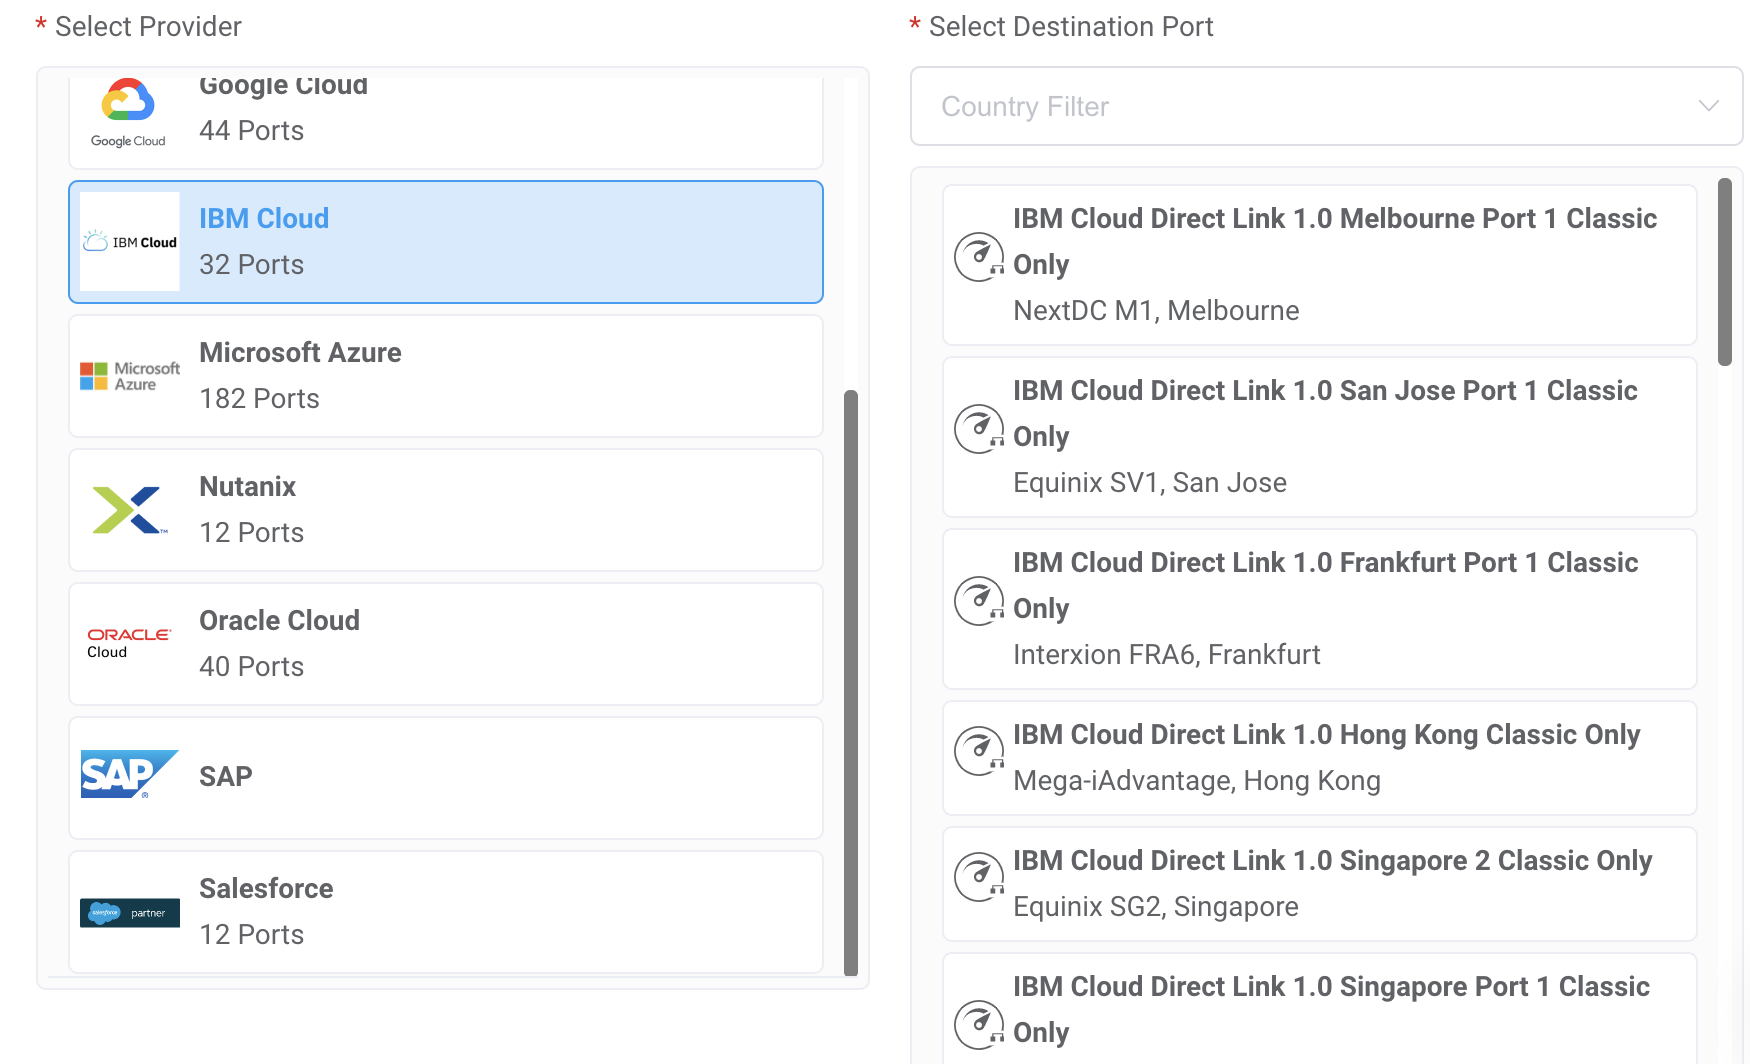Choose the Direct Link 1.0 Frankfurt Port 1 destination
Viewport: 1750px width, 1064px height.
pos(1320,609)
